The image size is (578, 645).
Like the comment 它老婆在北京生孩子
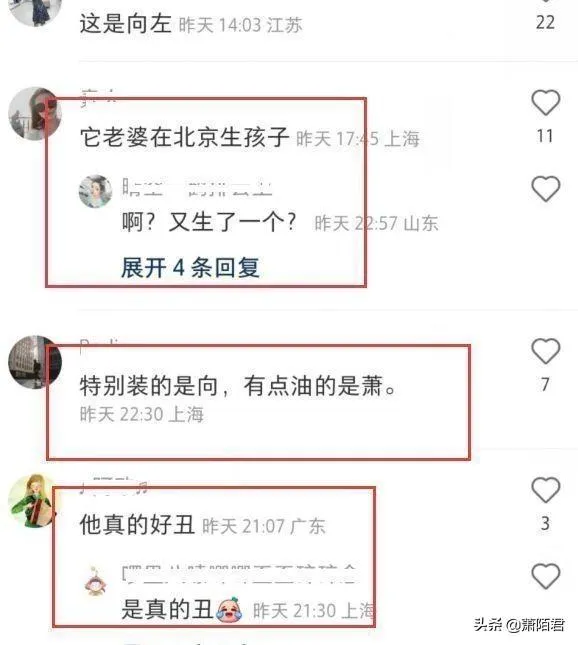coord(546,102)
